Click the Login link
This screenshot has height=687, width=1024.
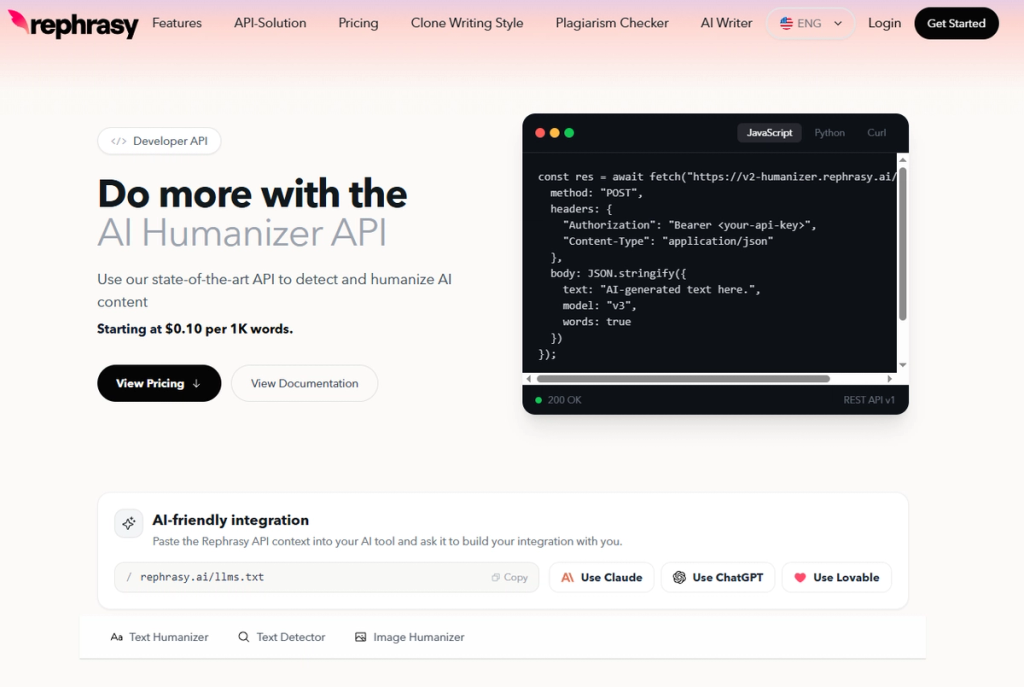884,23
